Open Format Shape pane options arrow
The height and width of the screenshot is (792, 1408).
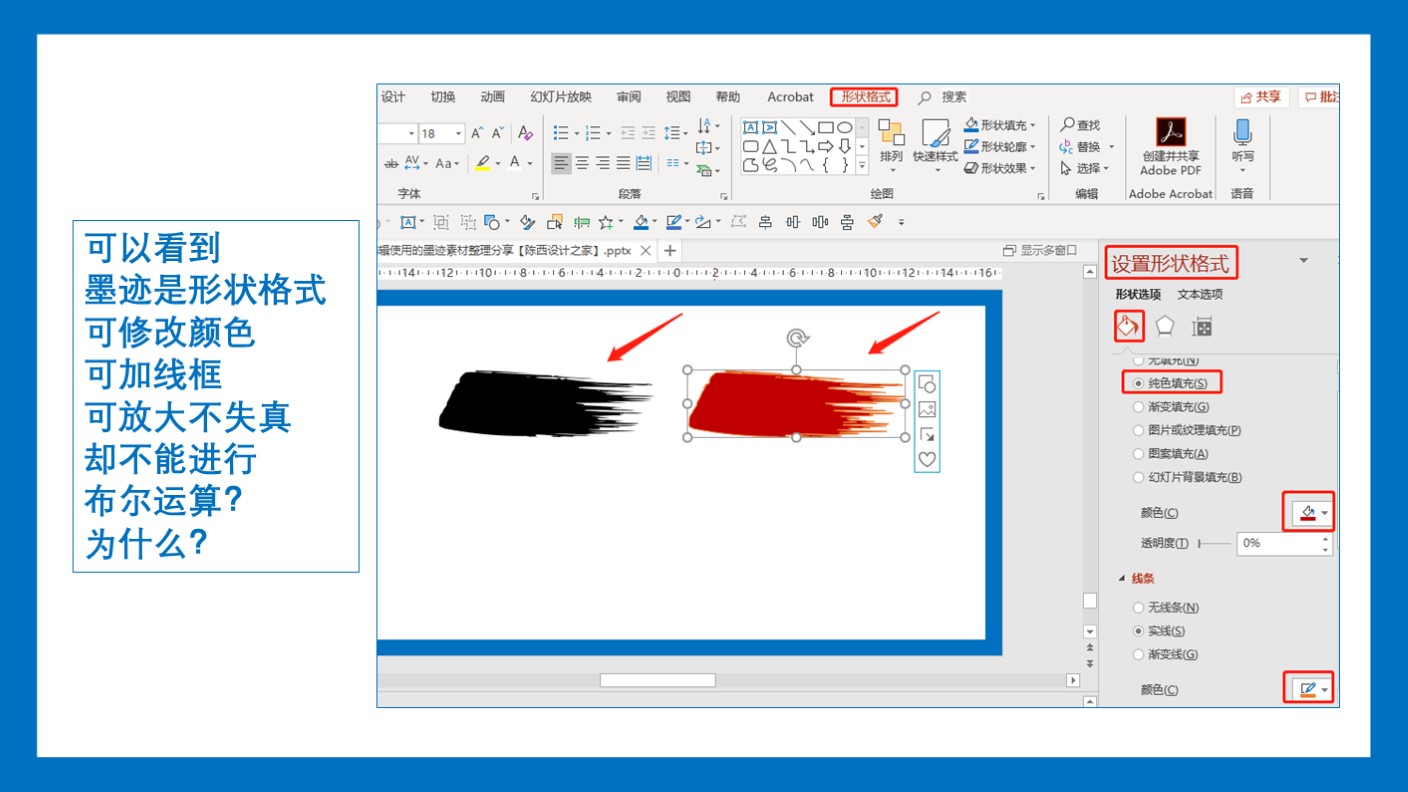coord(1303,261)
